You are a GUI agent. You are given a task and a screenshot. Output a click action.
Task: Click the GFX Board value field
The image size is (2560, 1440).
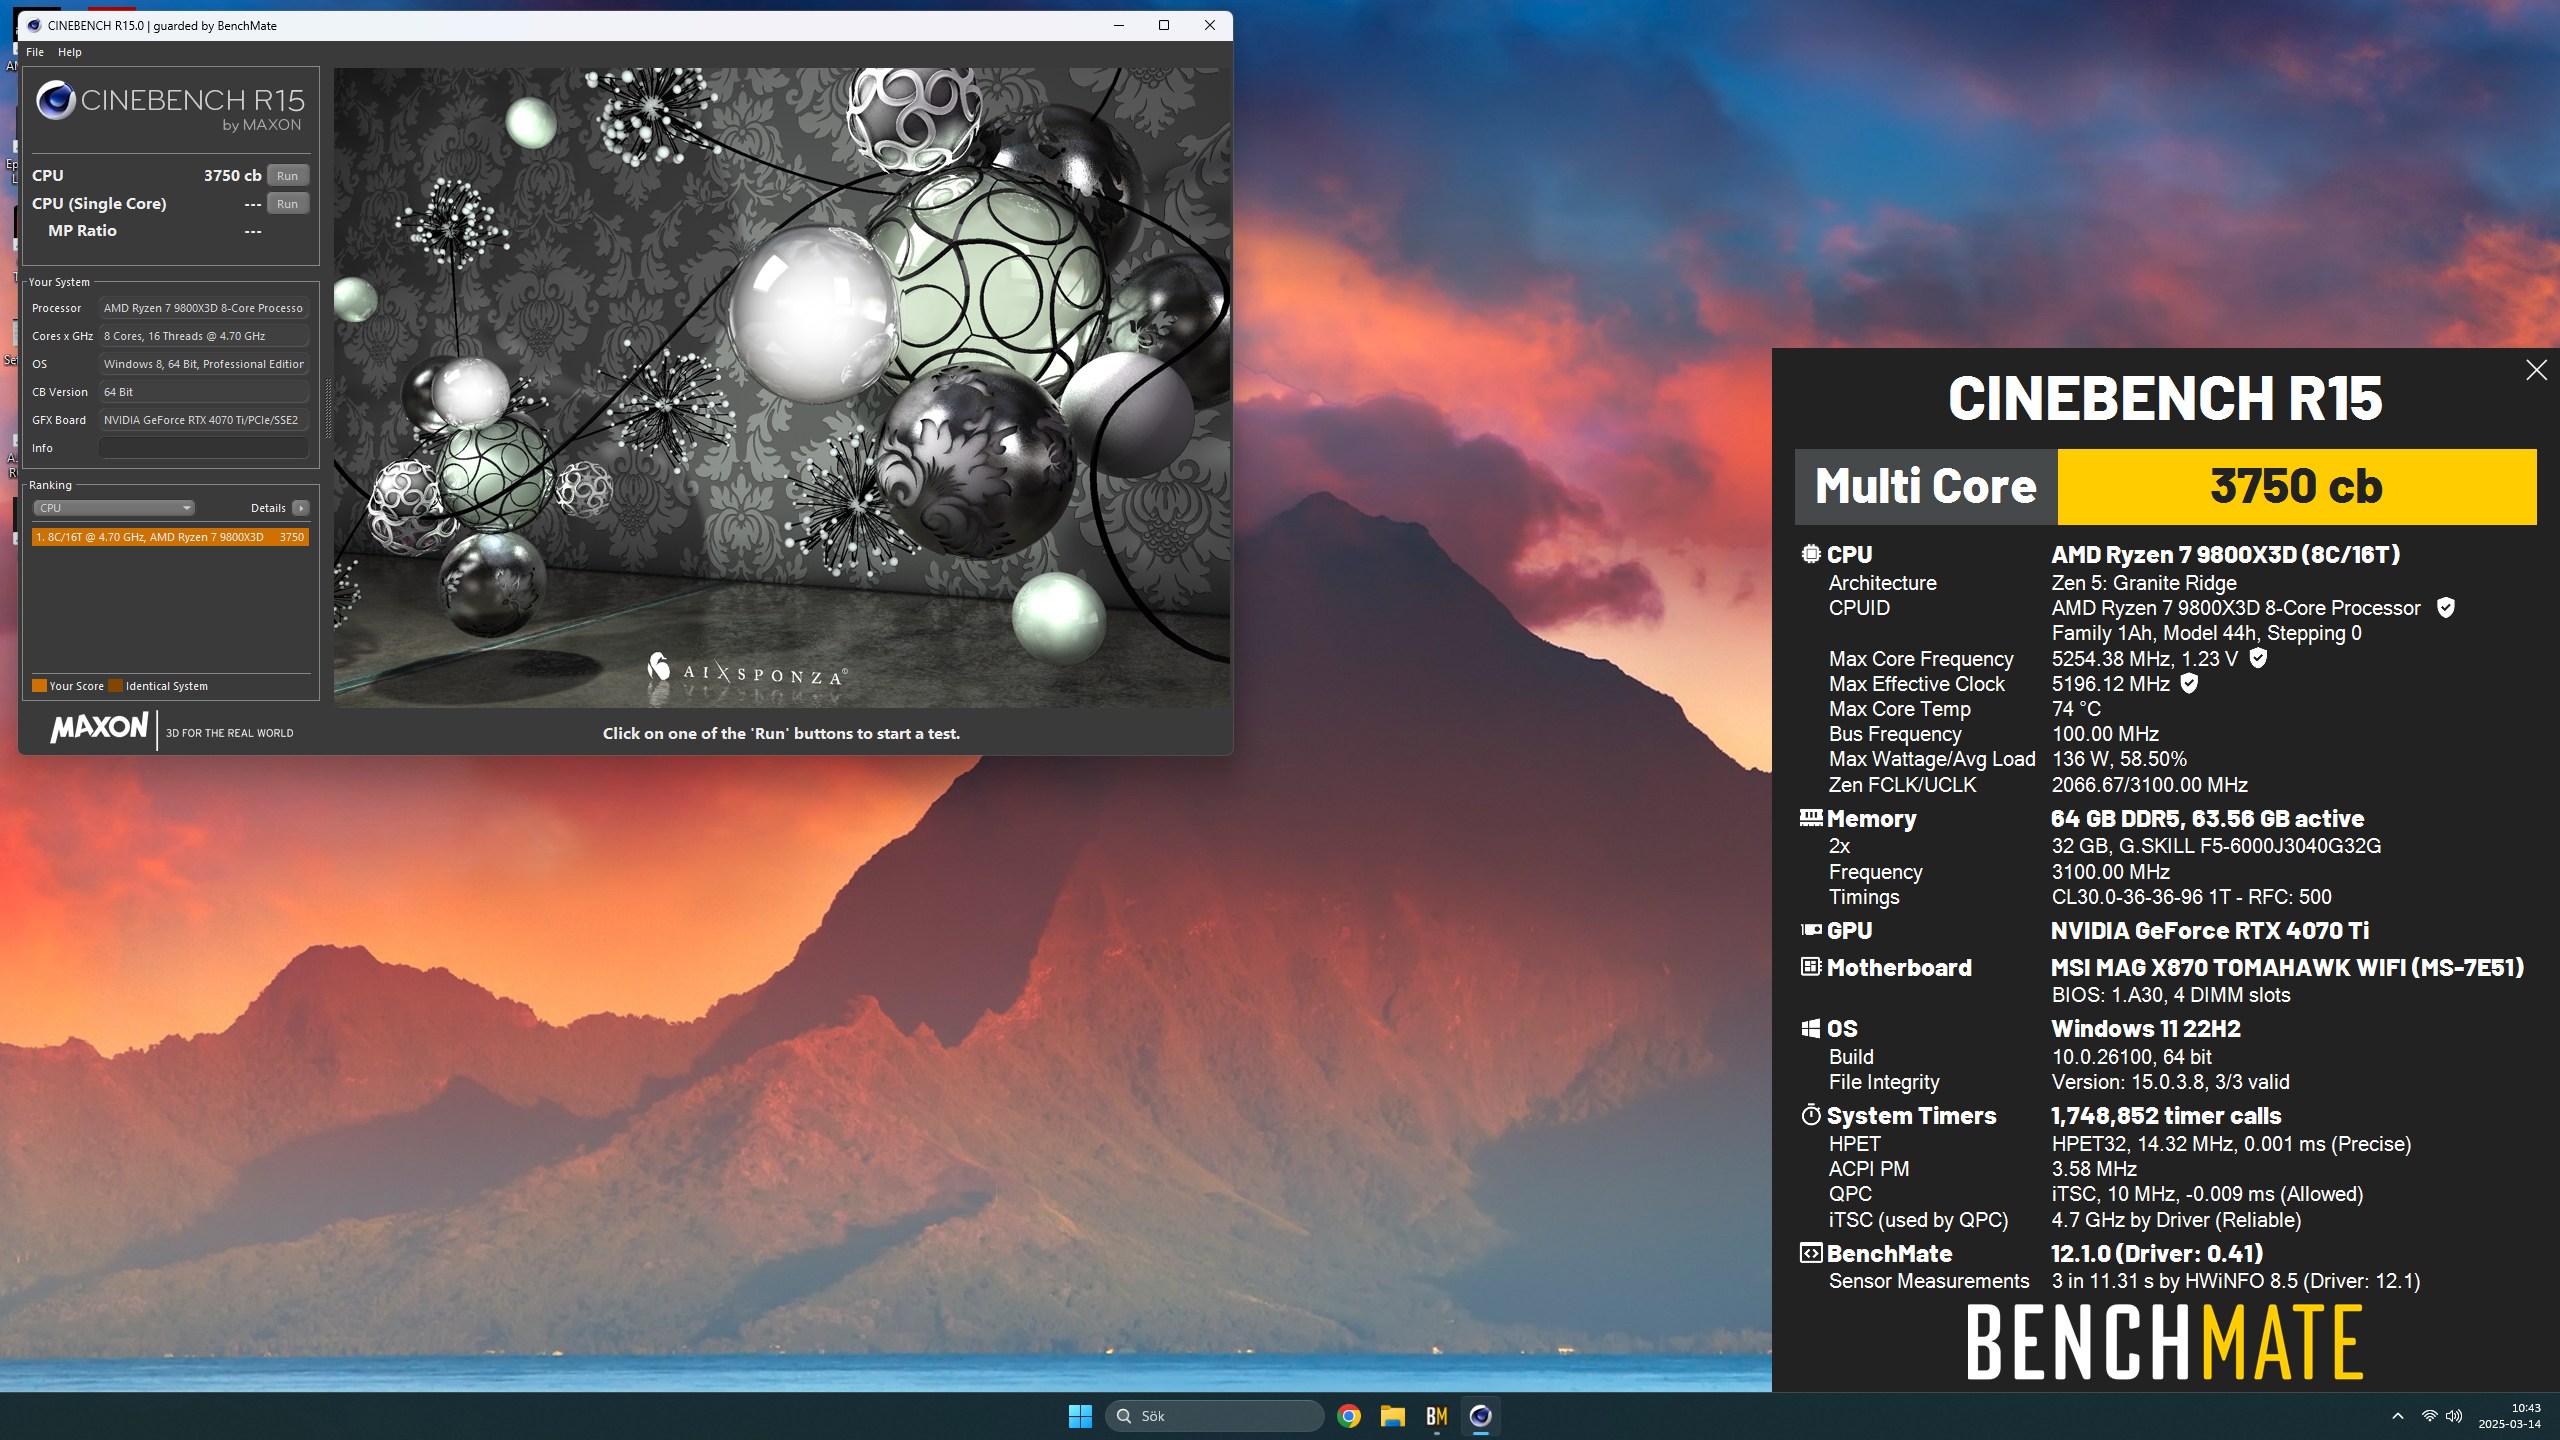point(203,420)
